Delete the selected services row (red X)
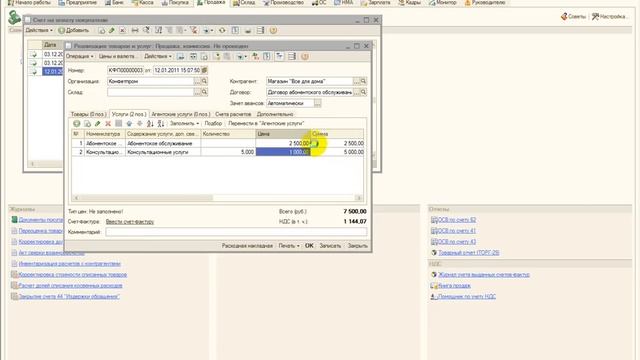 click(108, 123)
